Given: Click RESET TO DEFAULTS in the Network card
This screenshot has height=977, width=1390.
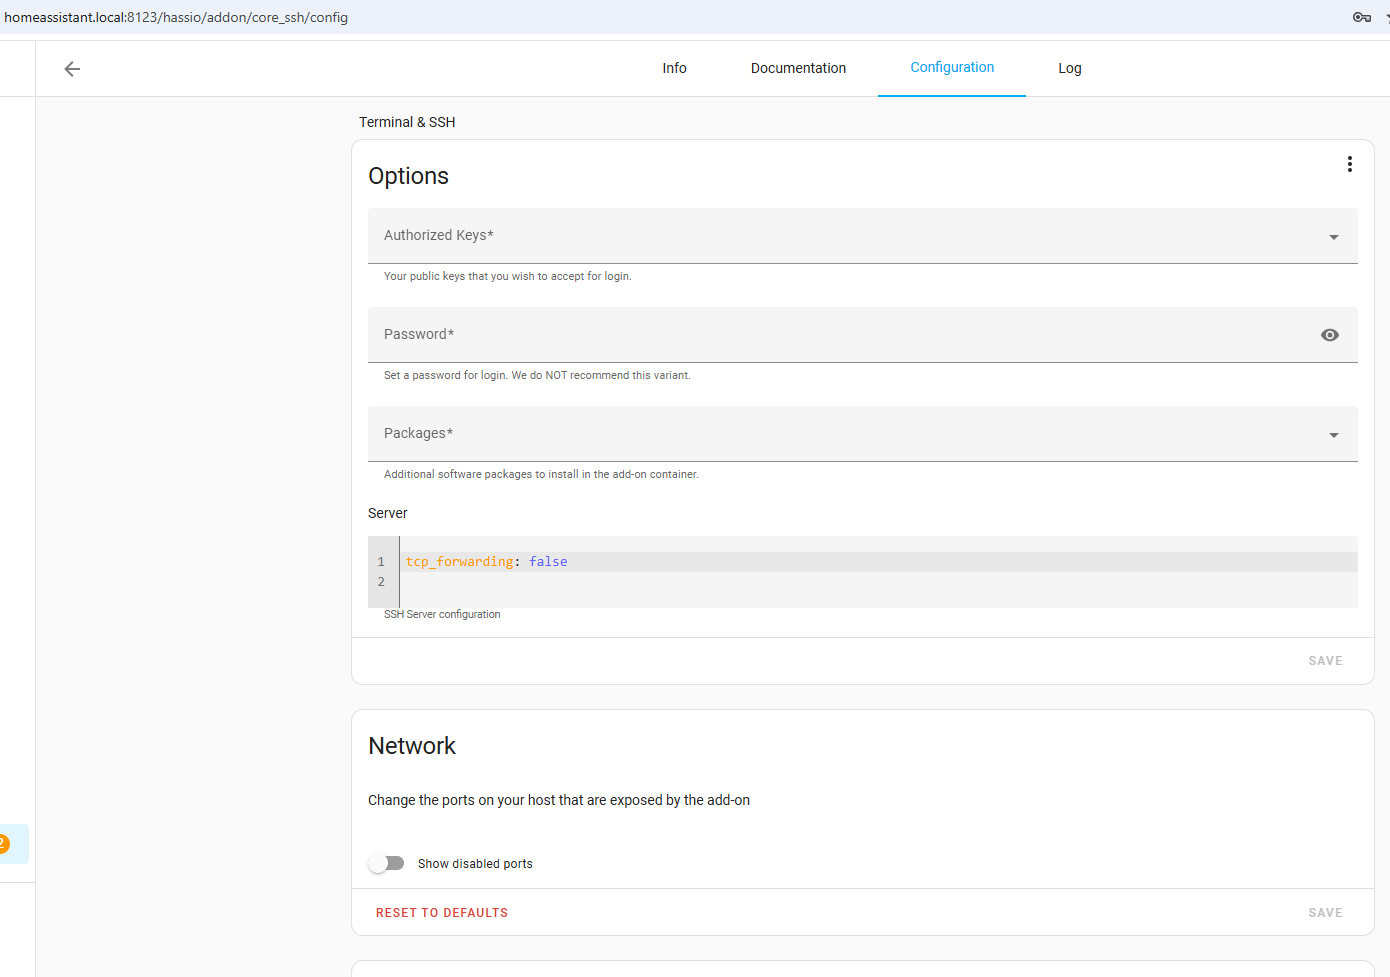Looking at the screenshot, I should (x=442, y=912).
